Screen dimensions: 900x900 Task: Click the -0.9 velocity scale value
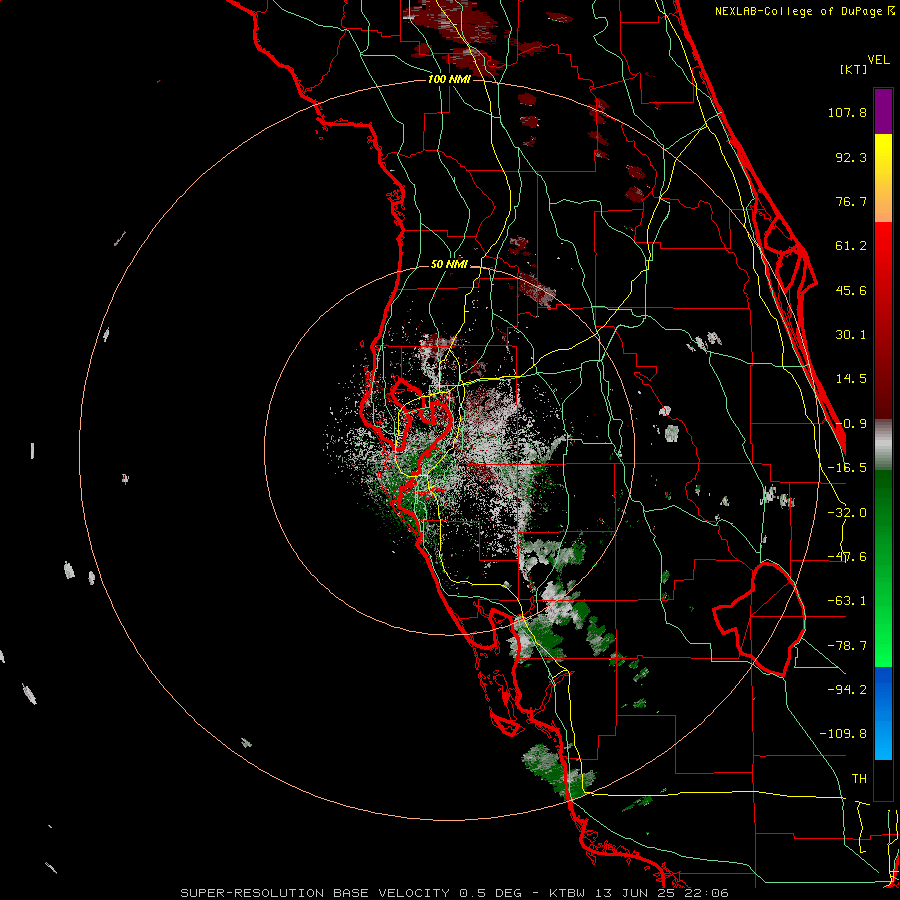pyautogui.click(x=851, y=424)
